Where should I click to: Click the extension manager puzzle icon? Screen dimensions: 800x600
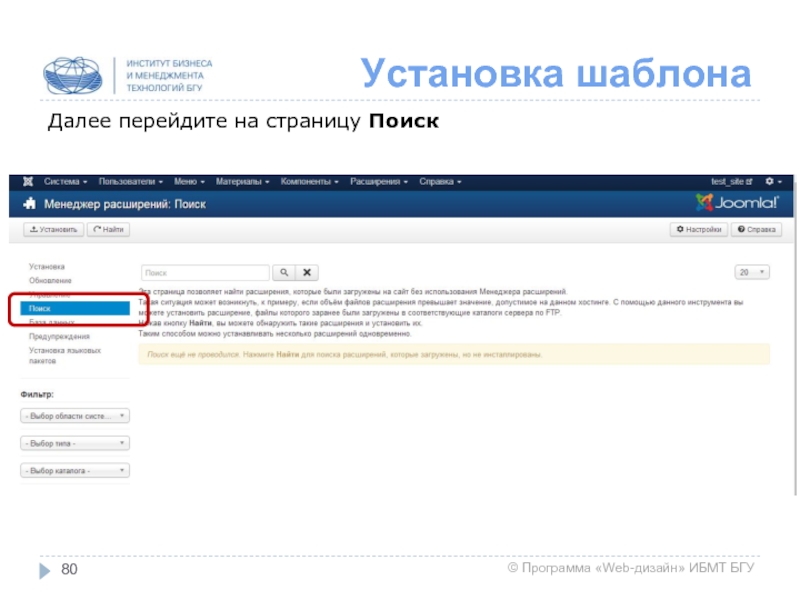(x=30, y=204)
